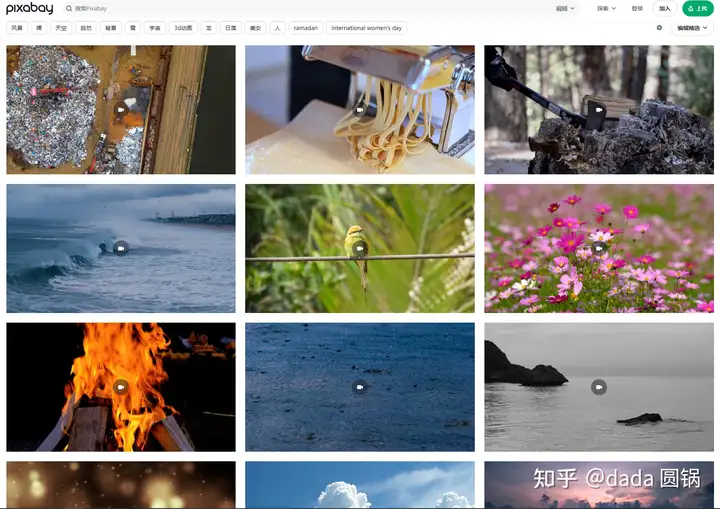Click video icon on axe in stump clip
720x509 pixels.
pos(599,109)
